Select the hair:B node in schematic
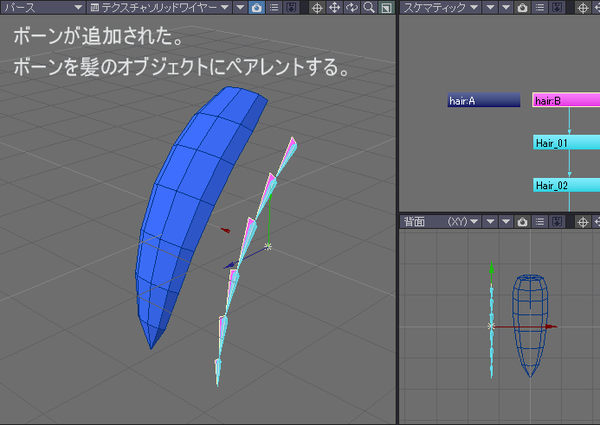Viewport: 600px width, 425px height. [x=566, y=100]
